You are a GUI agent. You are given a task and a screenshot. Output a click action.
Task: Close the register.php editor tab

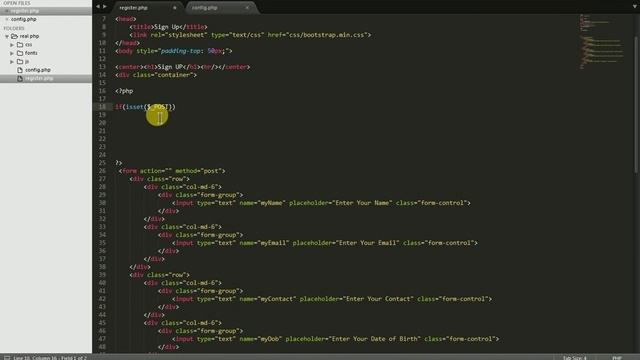click(x=175, y=8)
